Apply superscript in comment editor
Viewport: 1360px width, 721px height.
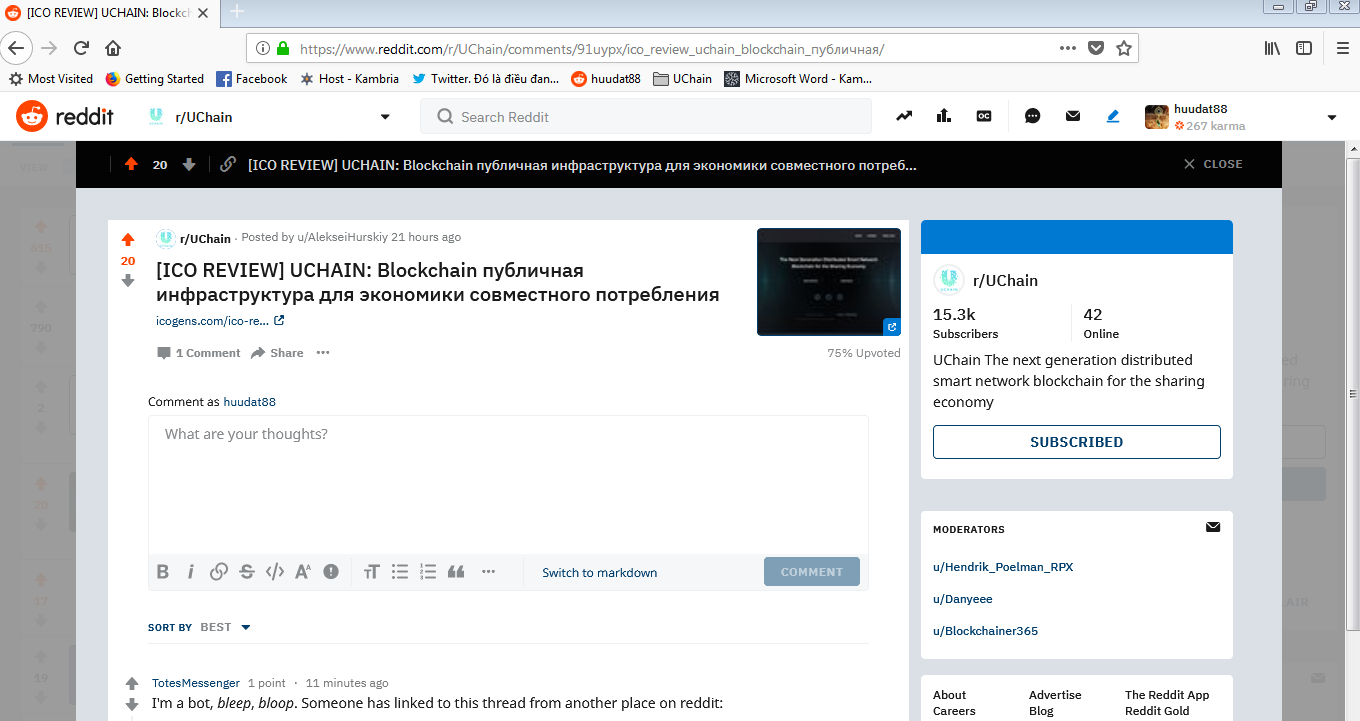click(x=303, y=572)
